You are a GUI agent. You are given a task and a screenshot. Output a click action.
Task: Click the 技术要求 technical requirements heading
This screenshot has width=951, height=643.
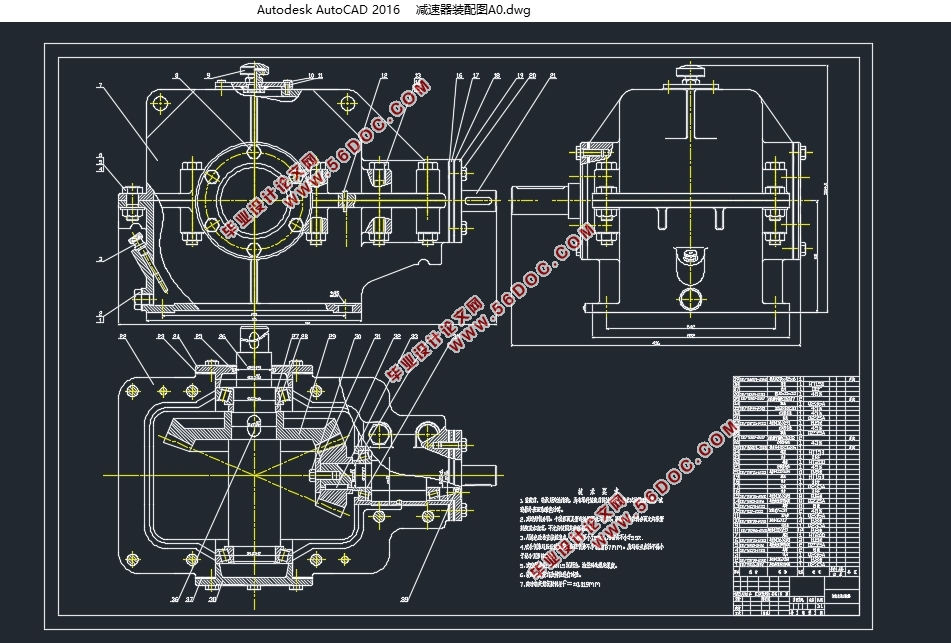[x=597, y=492]
